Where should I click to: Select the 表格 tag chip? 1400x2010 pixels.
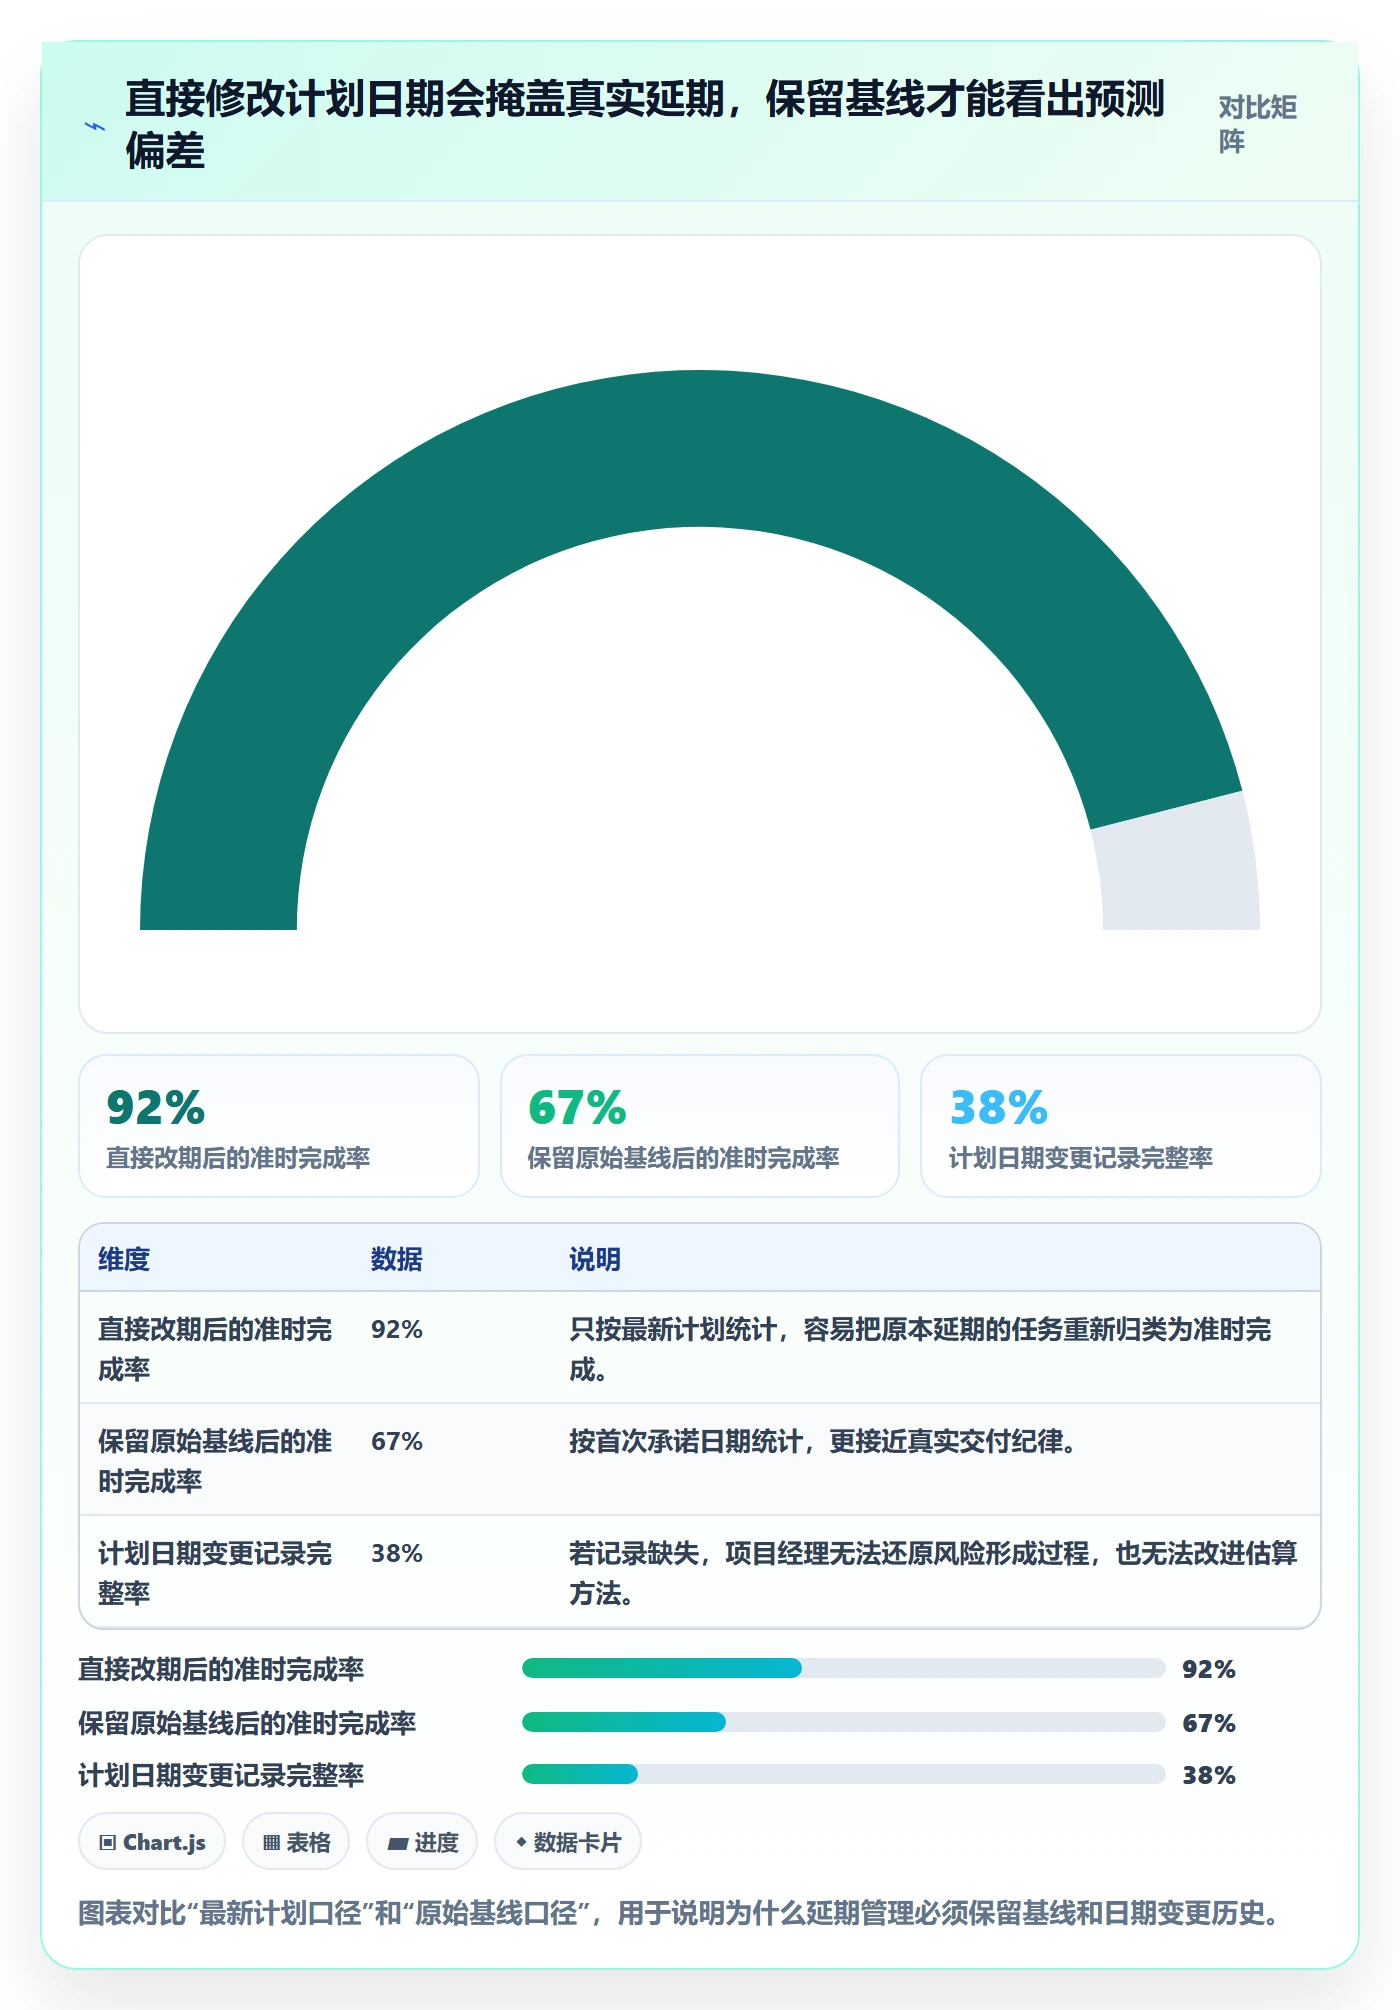[296, 1842]
